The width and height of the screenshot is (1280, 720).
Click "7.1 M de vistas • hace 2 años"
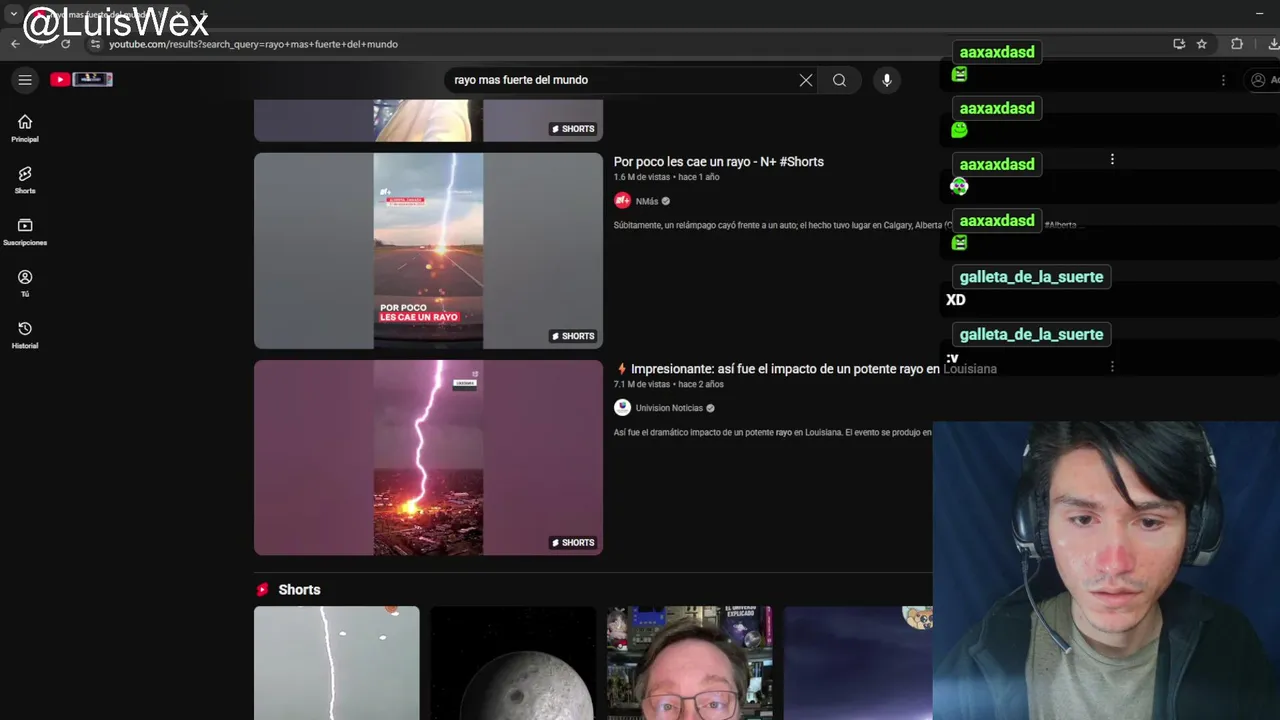coord(668,384)
